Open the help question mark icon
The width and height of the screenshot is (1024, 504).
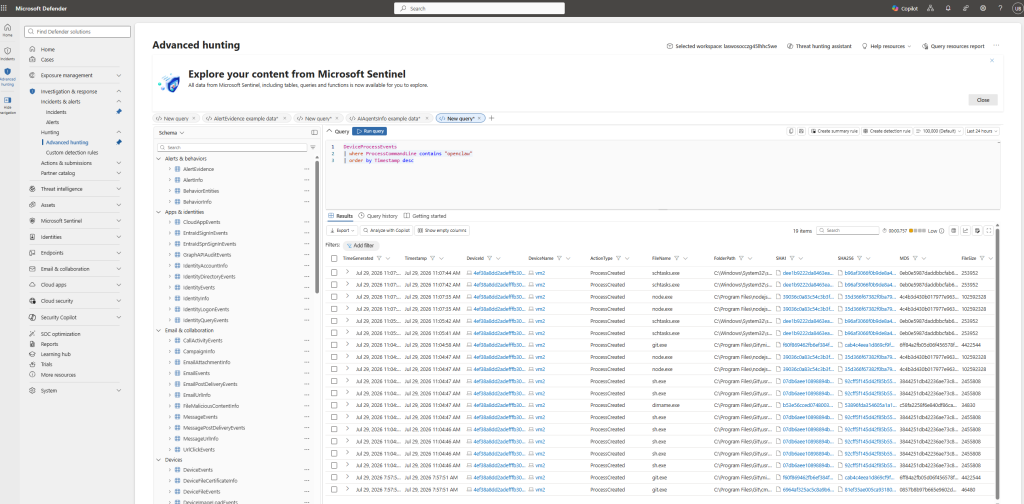coord(1000,8)
